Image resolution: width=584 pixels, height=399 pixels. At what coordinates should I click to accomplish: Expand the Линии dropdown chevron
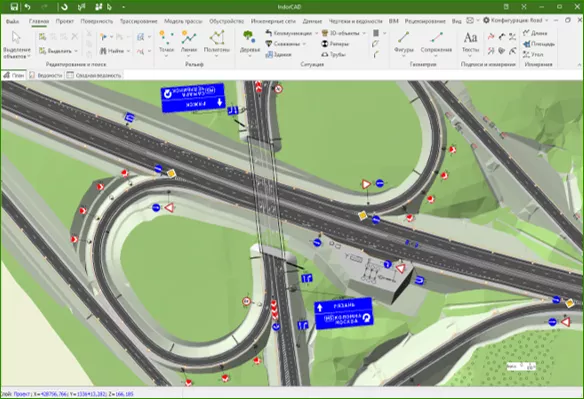[188, 56]
